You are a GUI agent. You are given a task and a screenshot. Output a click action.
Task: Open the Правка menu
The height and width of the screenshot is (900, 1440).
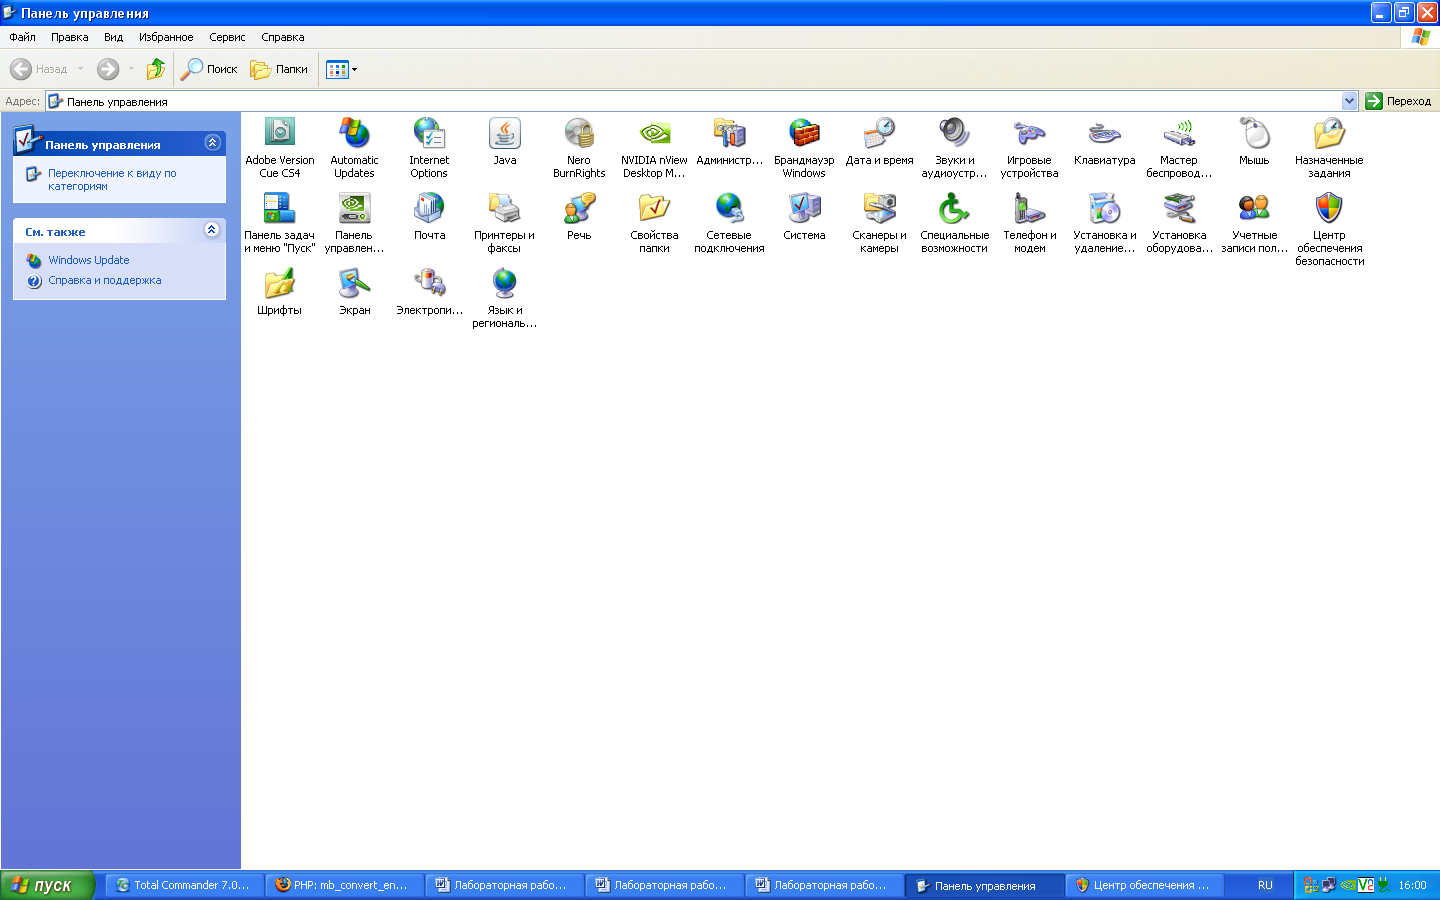[70, 37]
